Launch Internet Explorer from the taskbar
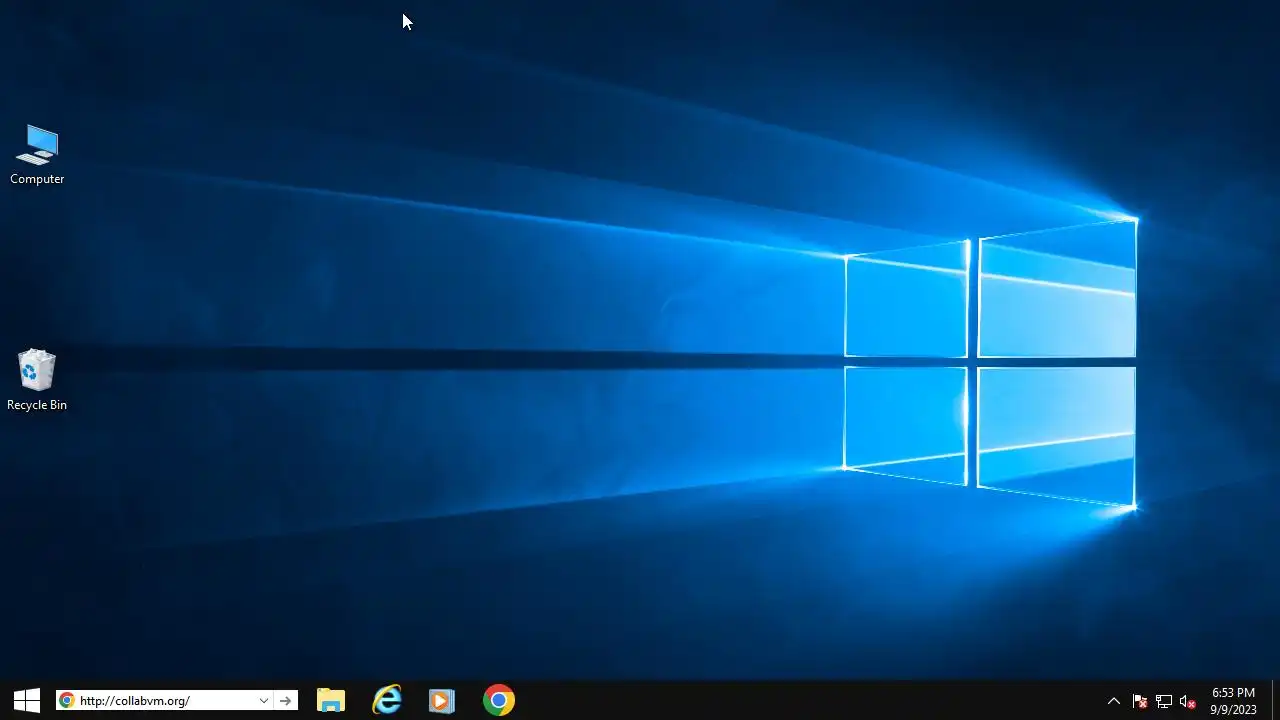 pos(387,700)
